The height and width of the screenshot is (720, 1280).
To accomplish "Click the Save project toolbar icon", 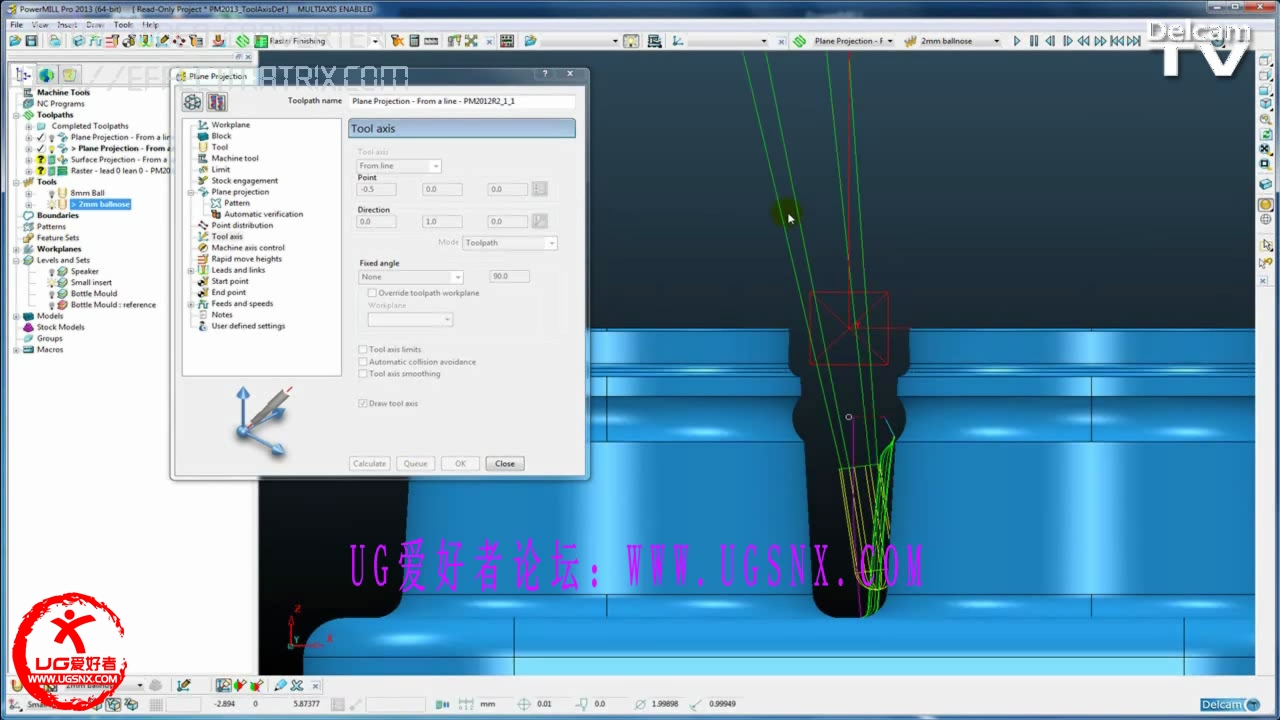I will [x=31, y=41].
